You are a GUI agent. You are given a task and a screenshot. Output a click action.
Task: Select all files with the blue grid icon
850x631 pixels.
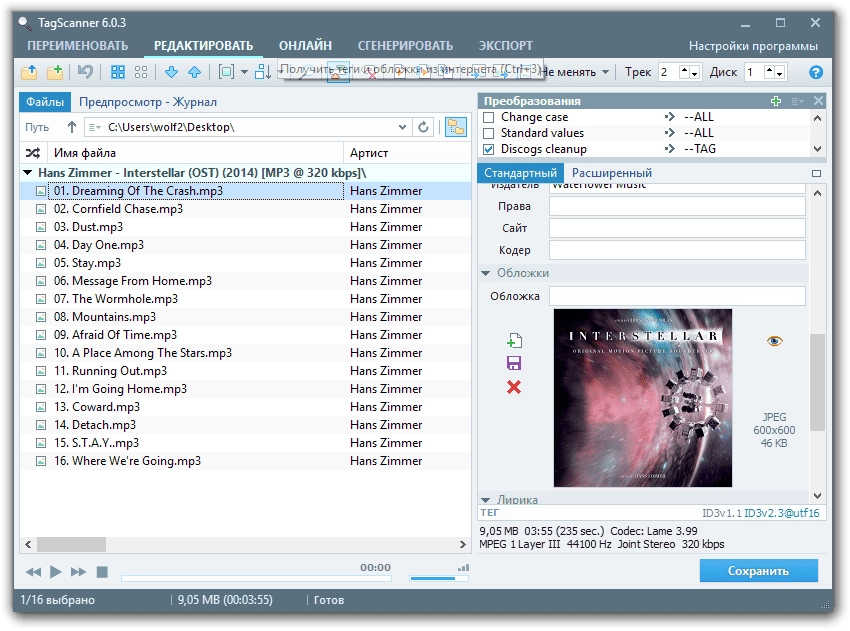point(118,72)
